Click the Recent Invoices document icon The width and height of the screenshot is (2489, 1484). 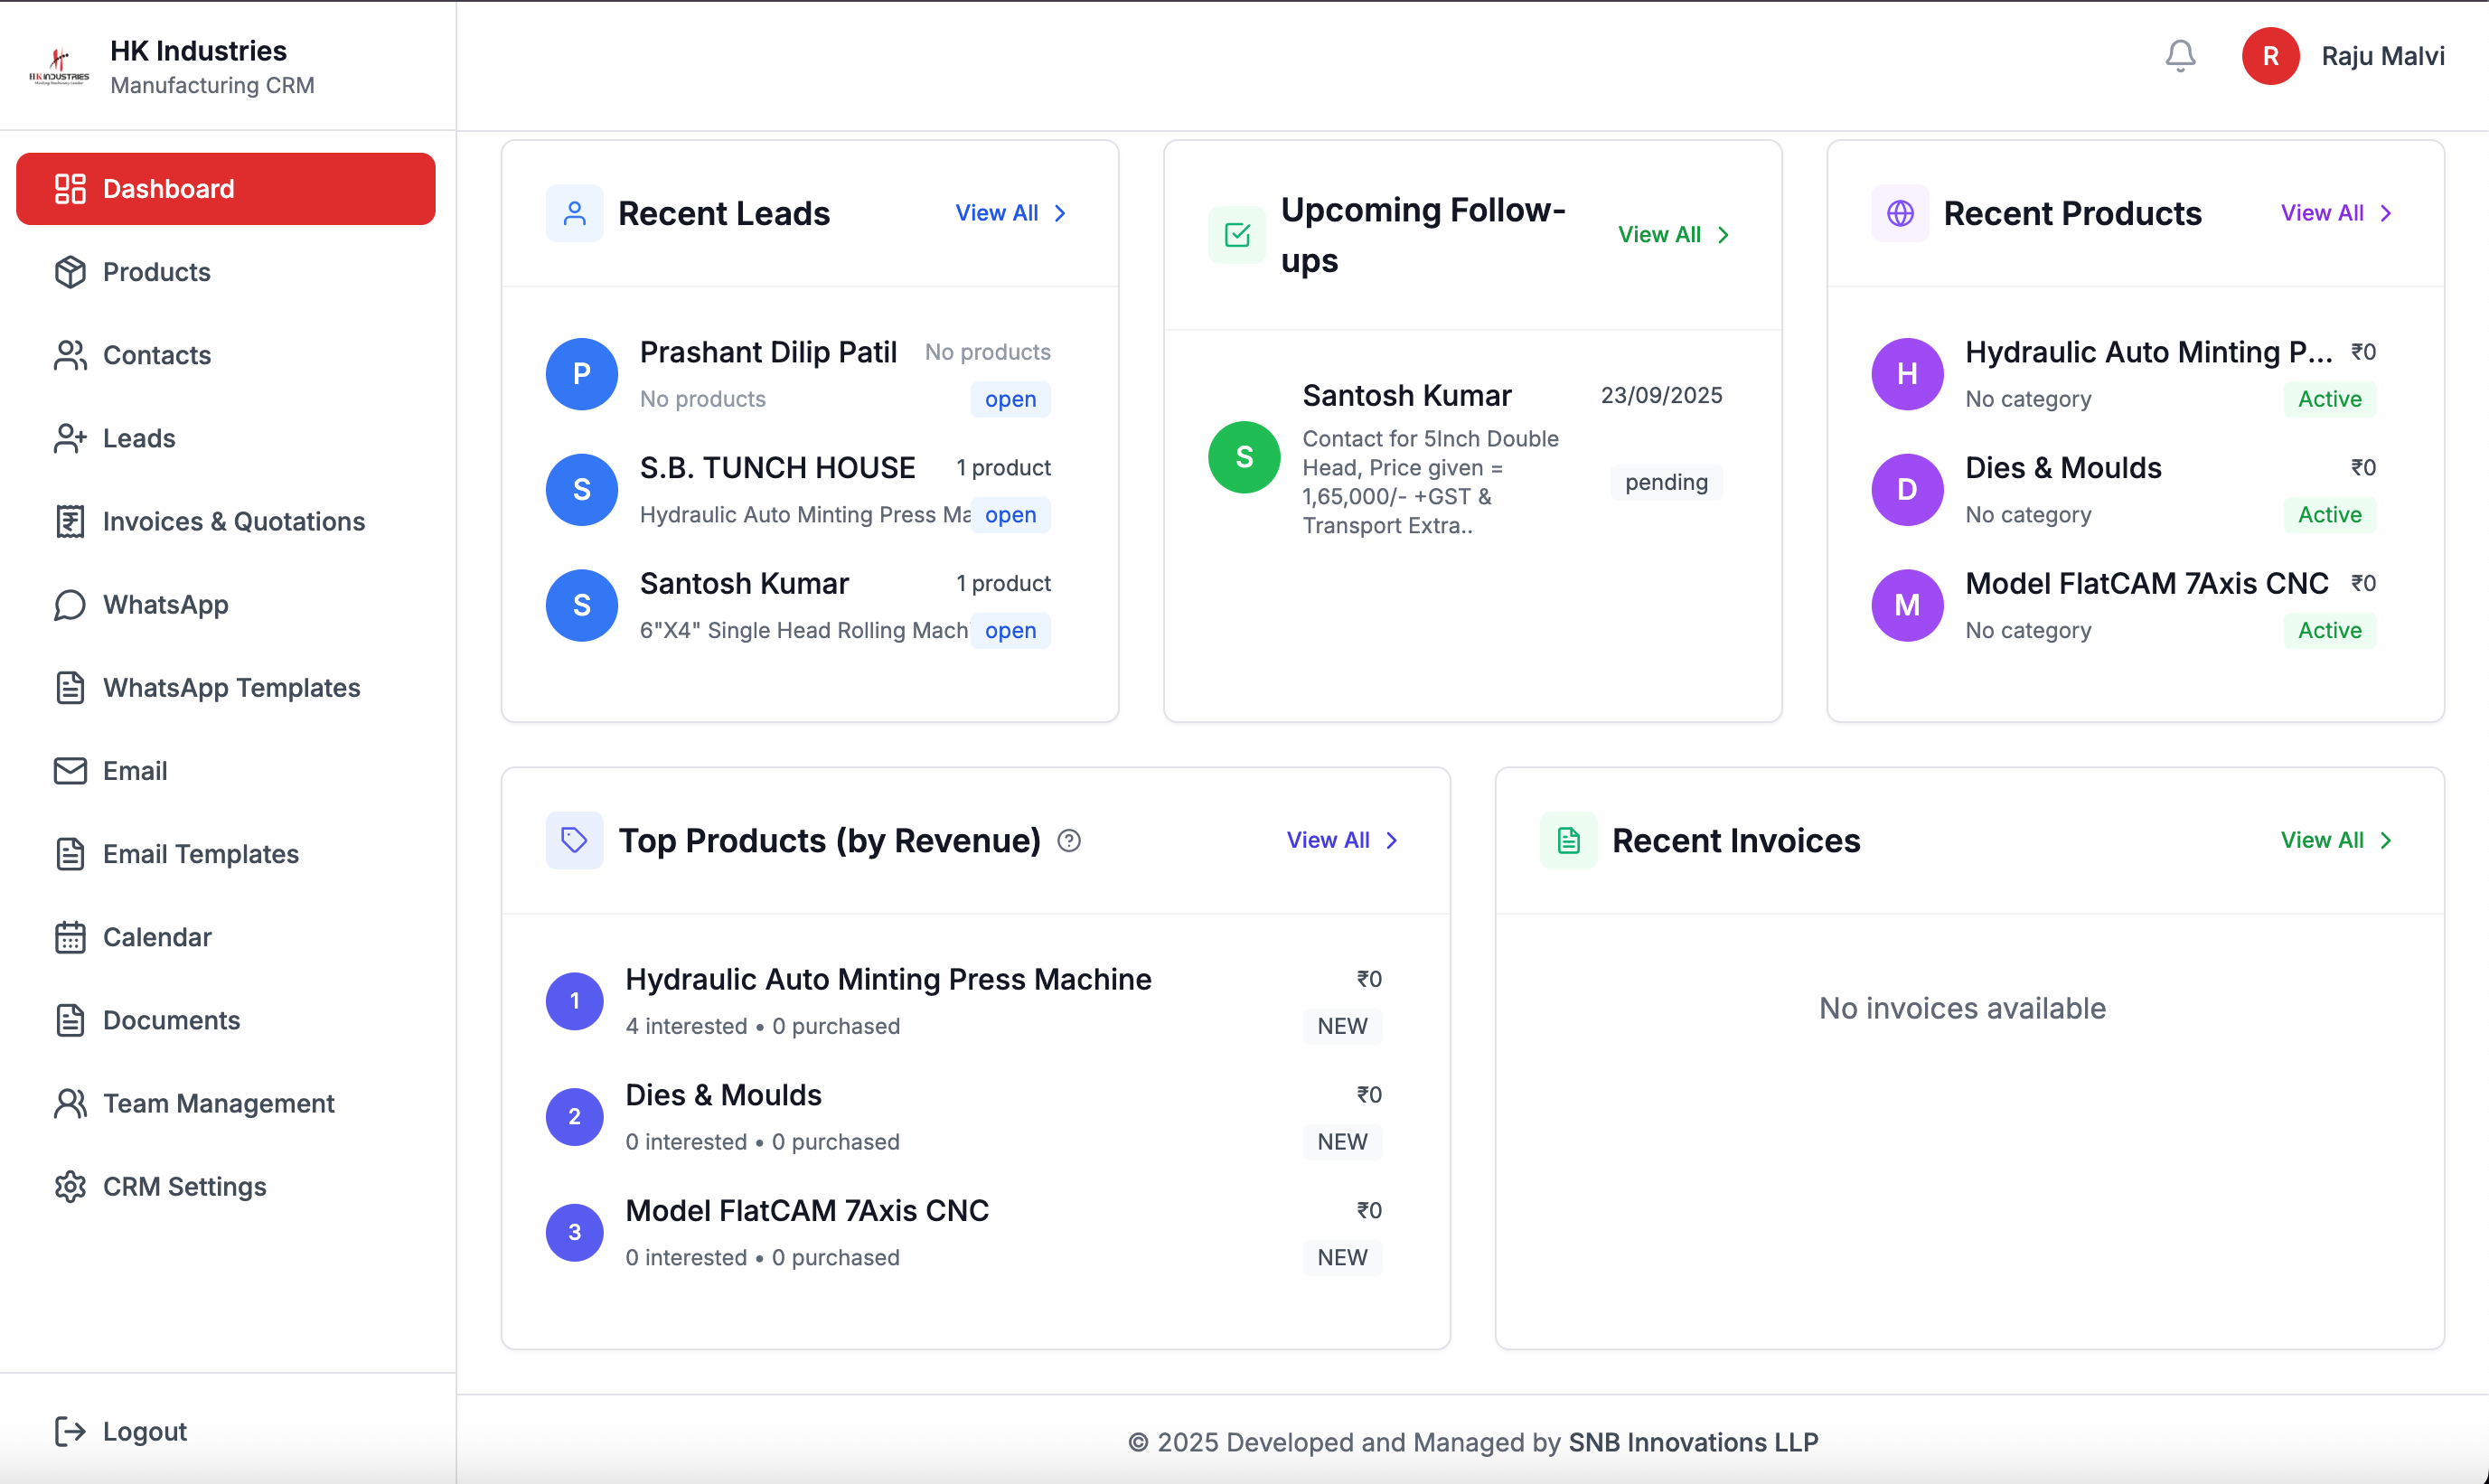tap(1568, 840)
